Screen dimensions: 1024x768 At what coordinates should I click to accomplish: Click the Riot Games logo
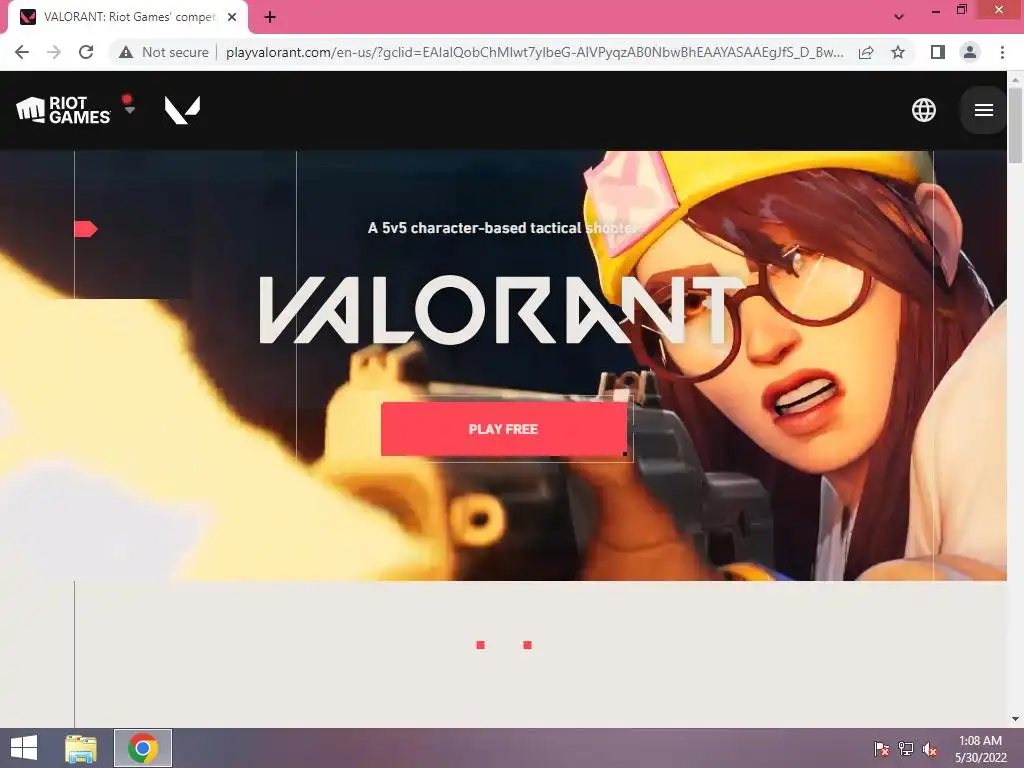point(63,110)
